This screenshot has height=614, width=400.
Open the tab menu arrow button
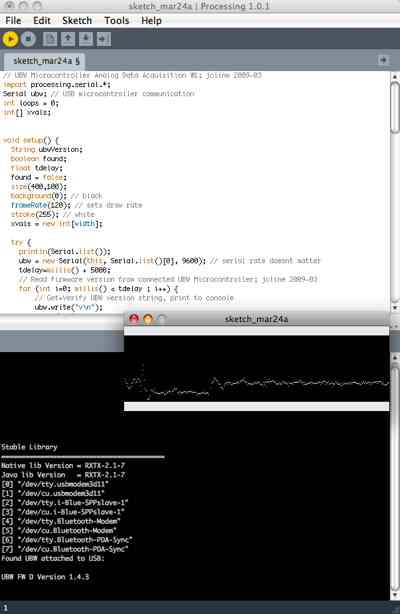tap(383, 60)
